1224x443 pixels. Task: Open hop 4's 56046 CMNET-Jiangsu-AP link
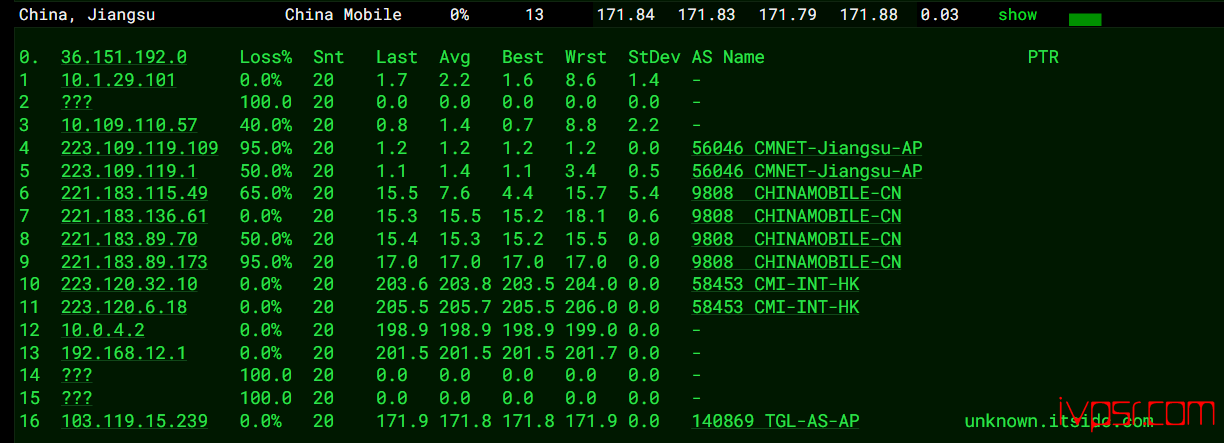pyautogui.click(x=807, y=148)
